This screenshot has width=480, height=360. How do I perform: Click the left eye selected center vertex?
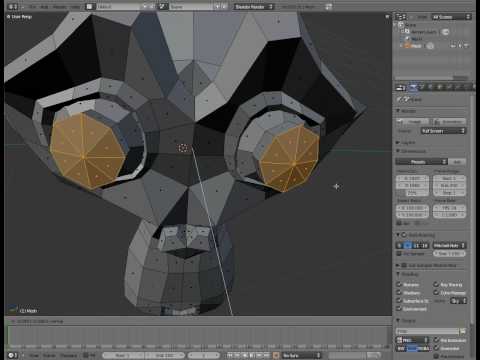tap(83, 156)
